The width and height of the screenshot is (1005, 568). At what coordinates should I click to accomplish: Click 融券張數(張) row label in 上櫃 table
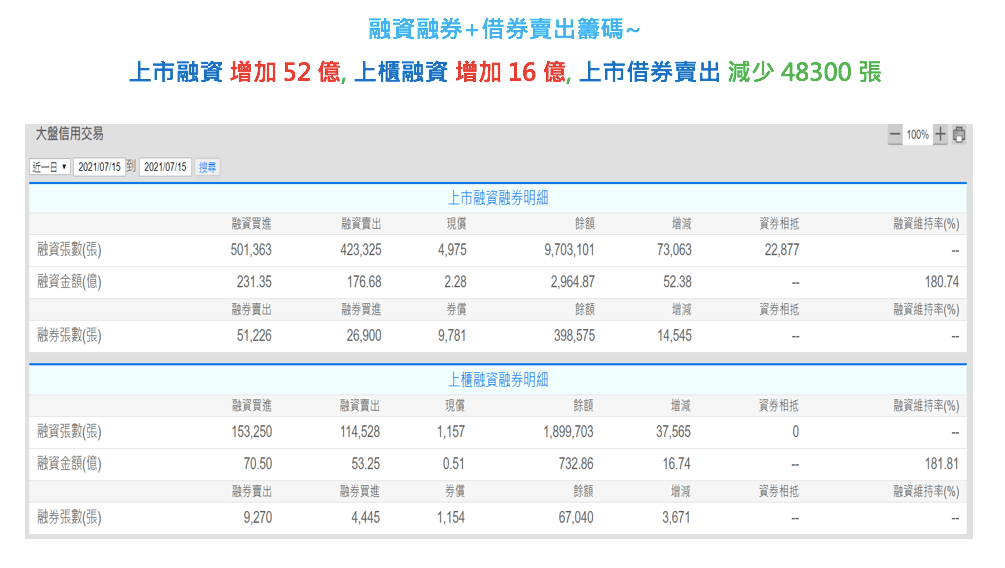tap(69, 518)
